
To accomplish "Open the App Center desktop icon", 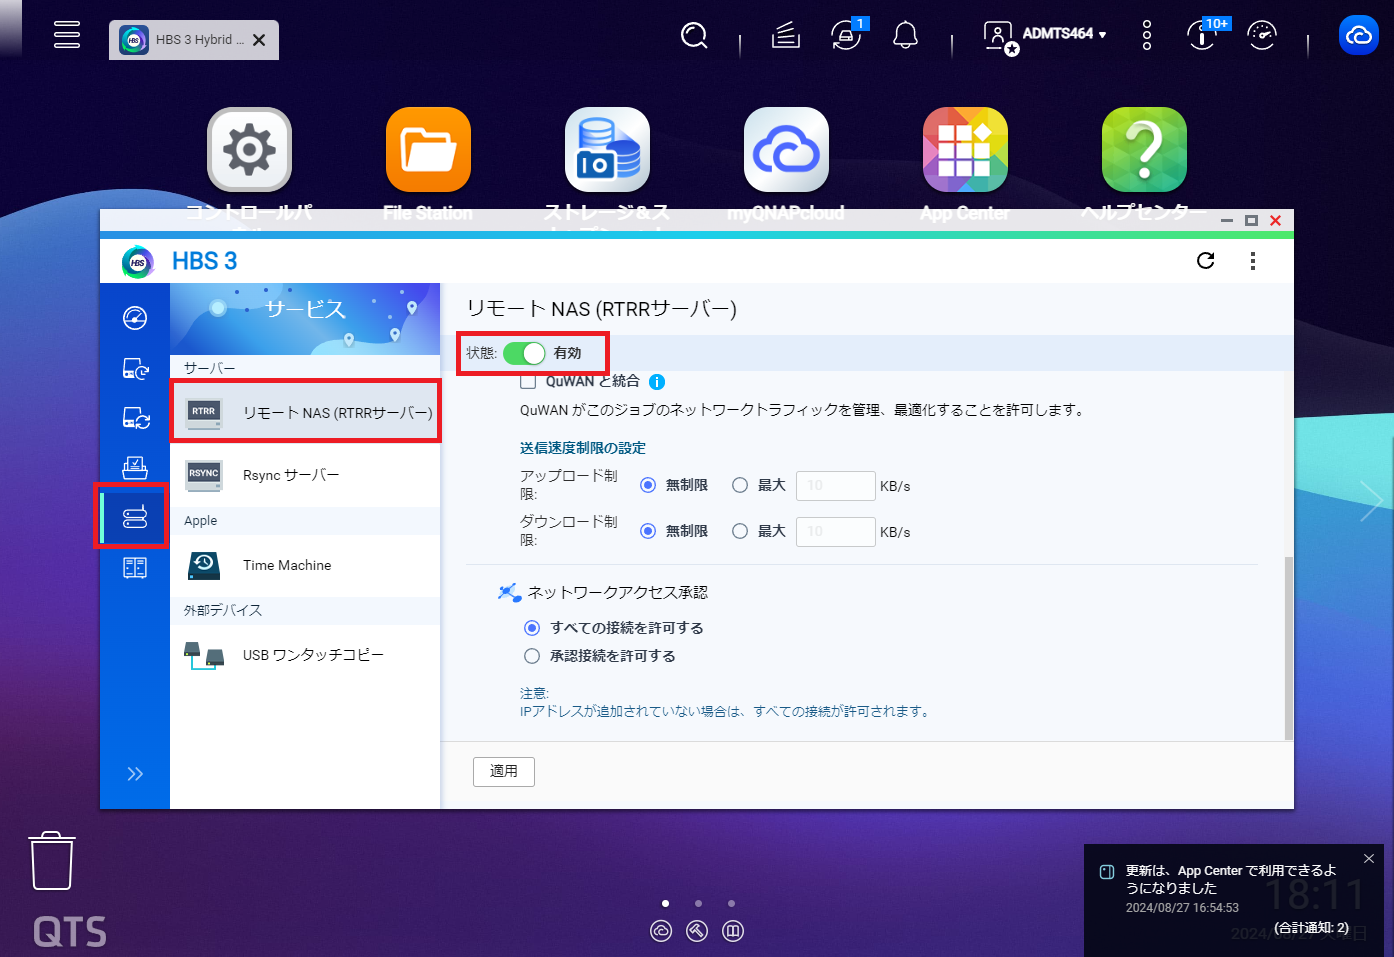I will coord(965,150).
